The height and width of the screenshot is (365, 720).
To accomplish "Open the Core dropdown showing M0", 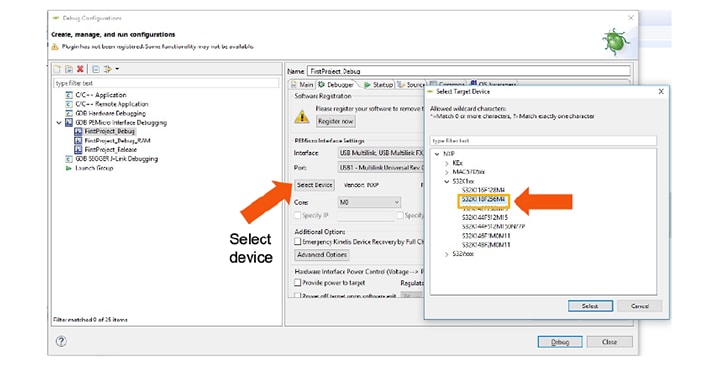I will 369,202.
